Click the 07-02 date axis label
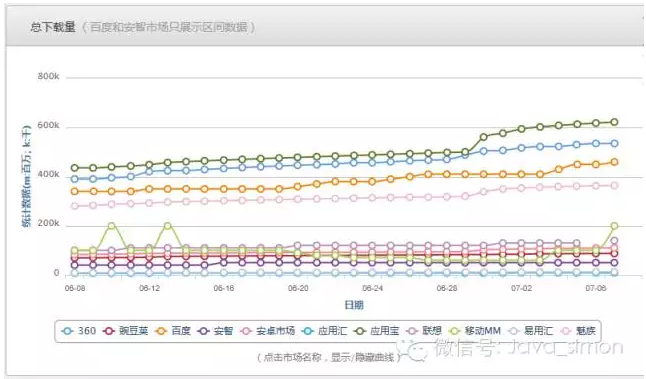Viewport: 646px width, 379px height. point(521,288)
